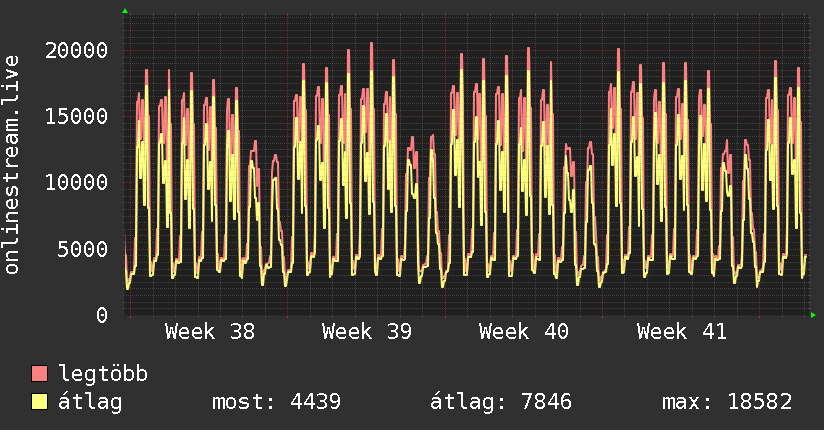Click the onlinestream.live vertical axis title
The width and height of the screenshot is (824, 430).
11,165
